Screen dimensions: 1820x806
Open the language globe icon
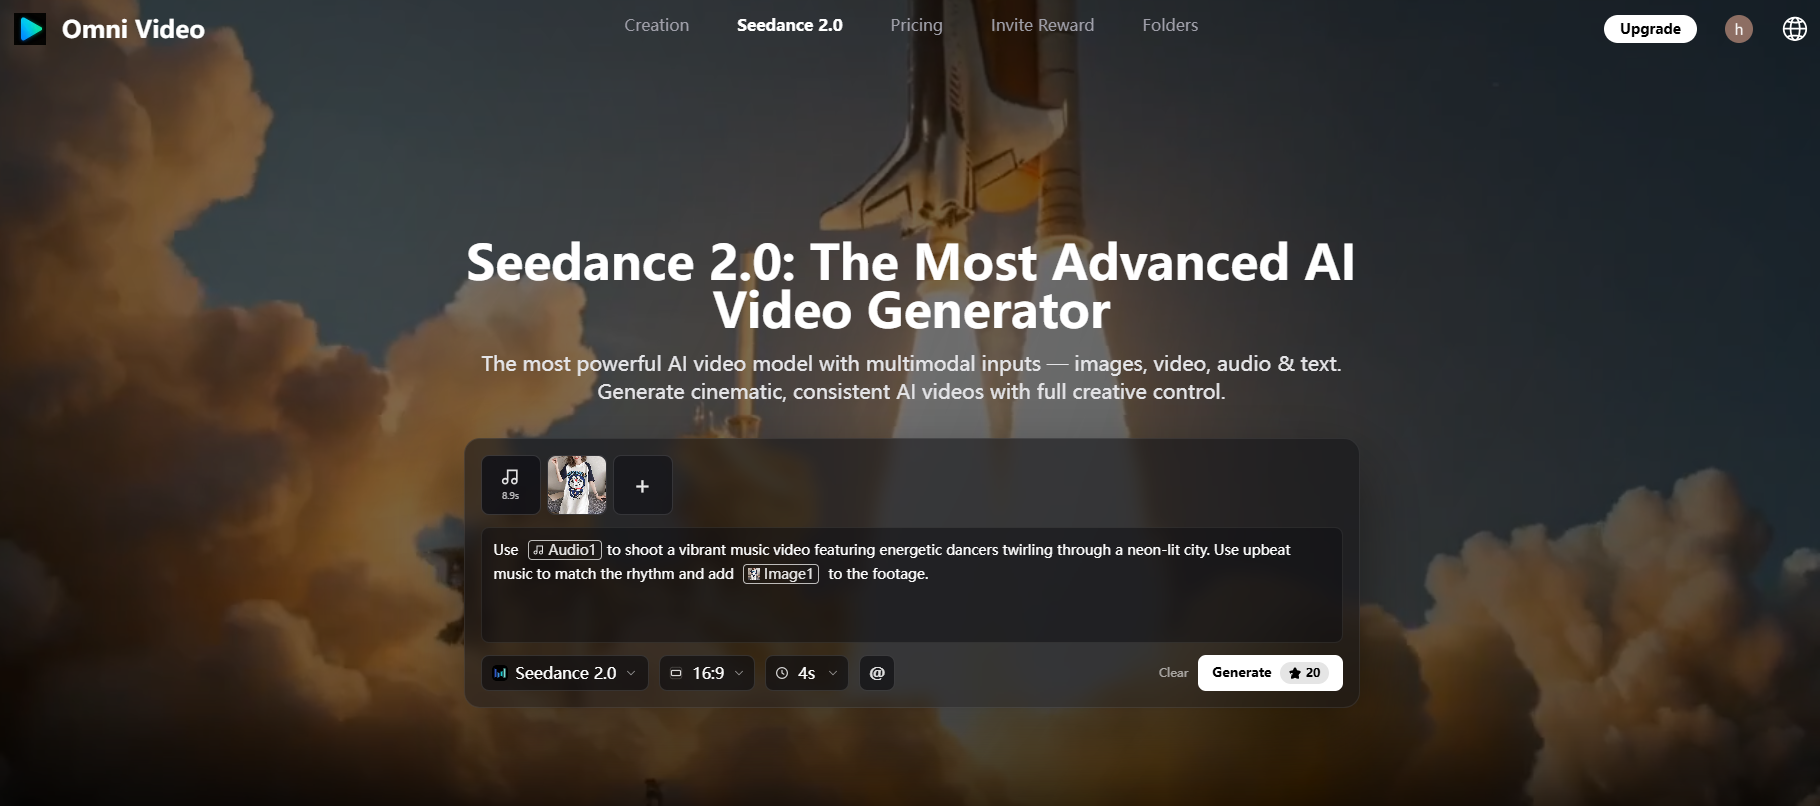[1794, 29]
